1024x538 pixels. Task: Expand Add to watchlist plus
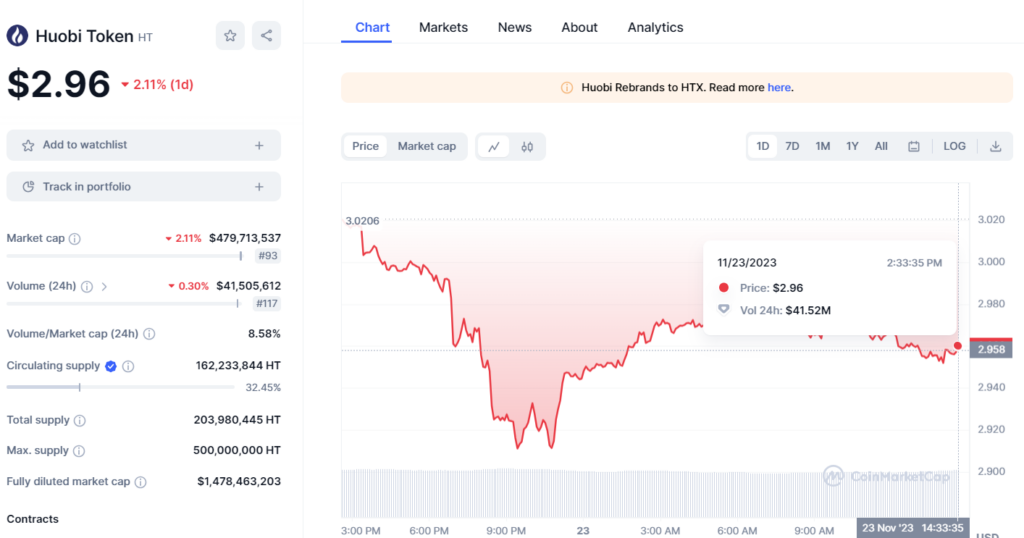tap(259, 145)
